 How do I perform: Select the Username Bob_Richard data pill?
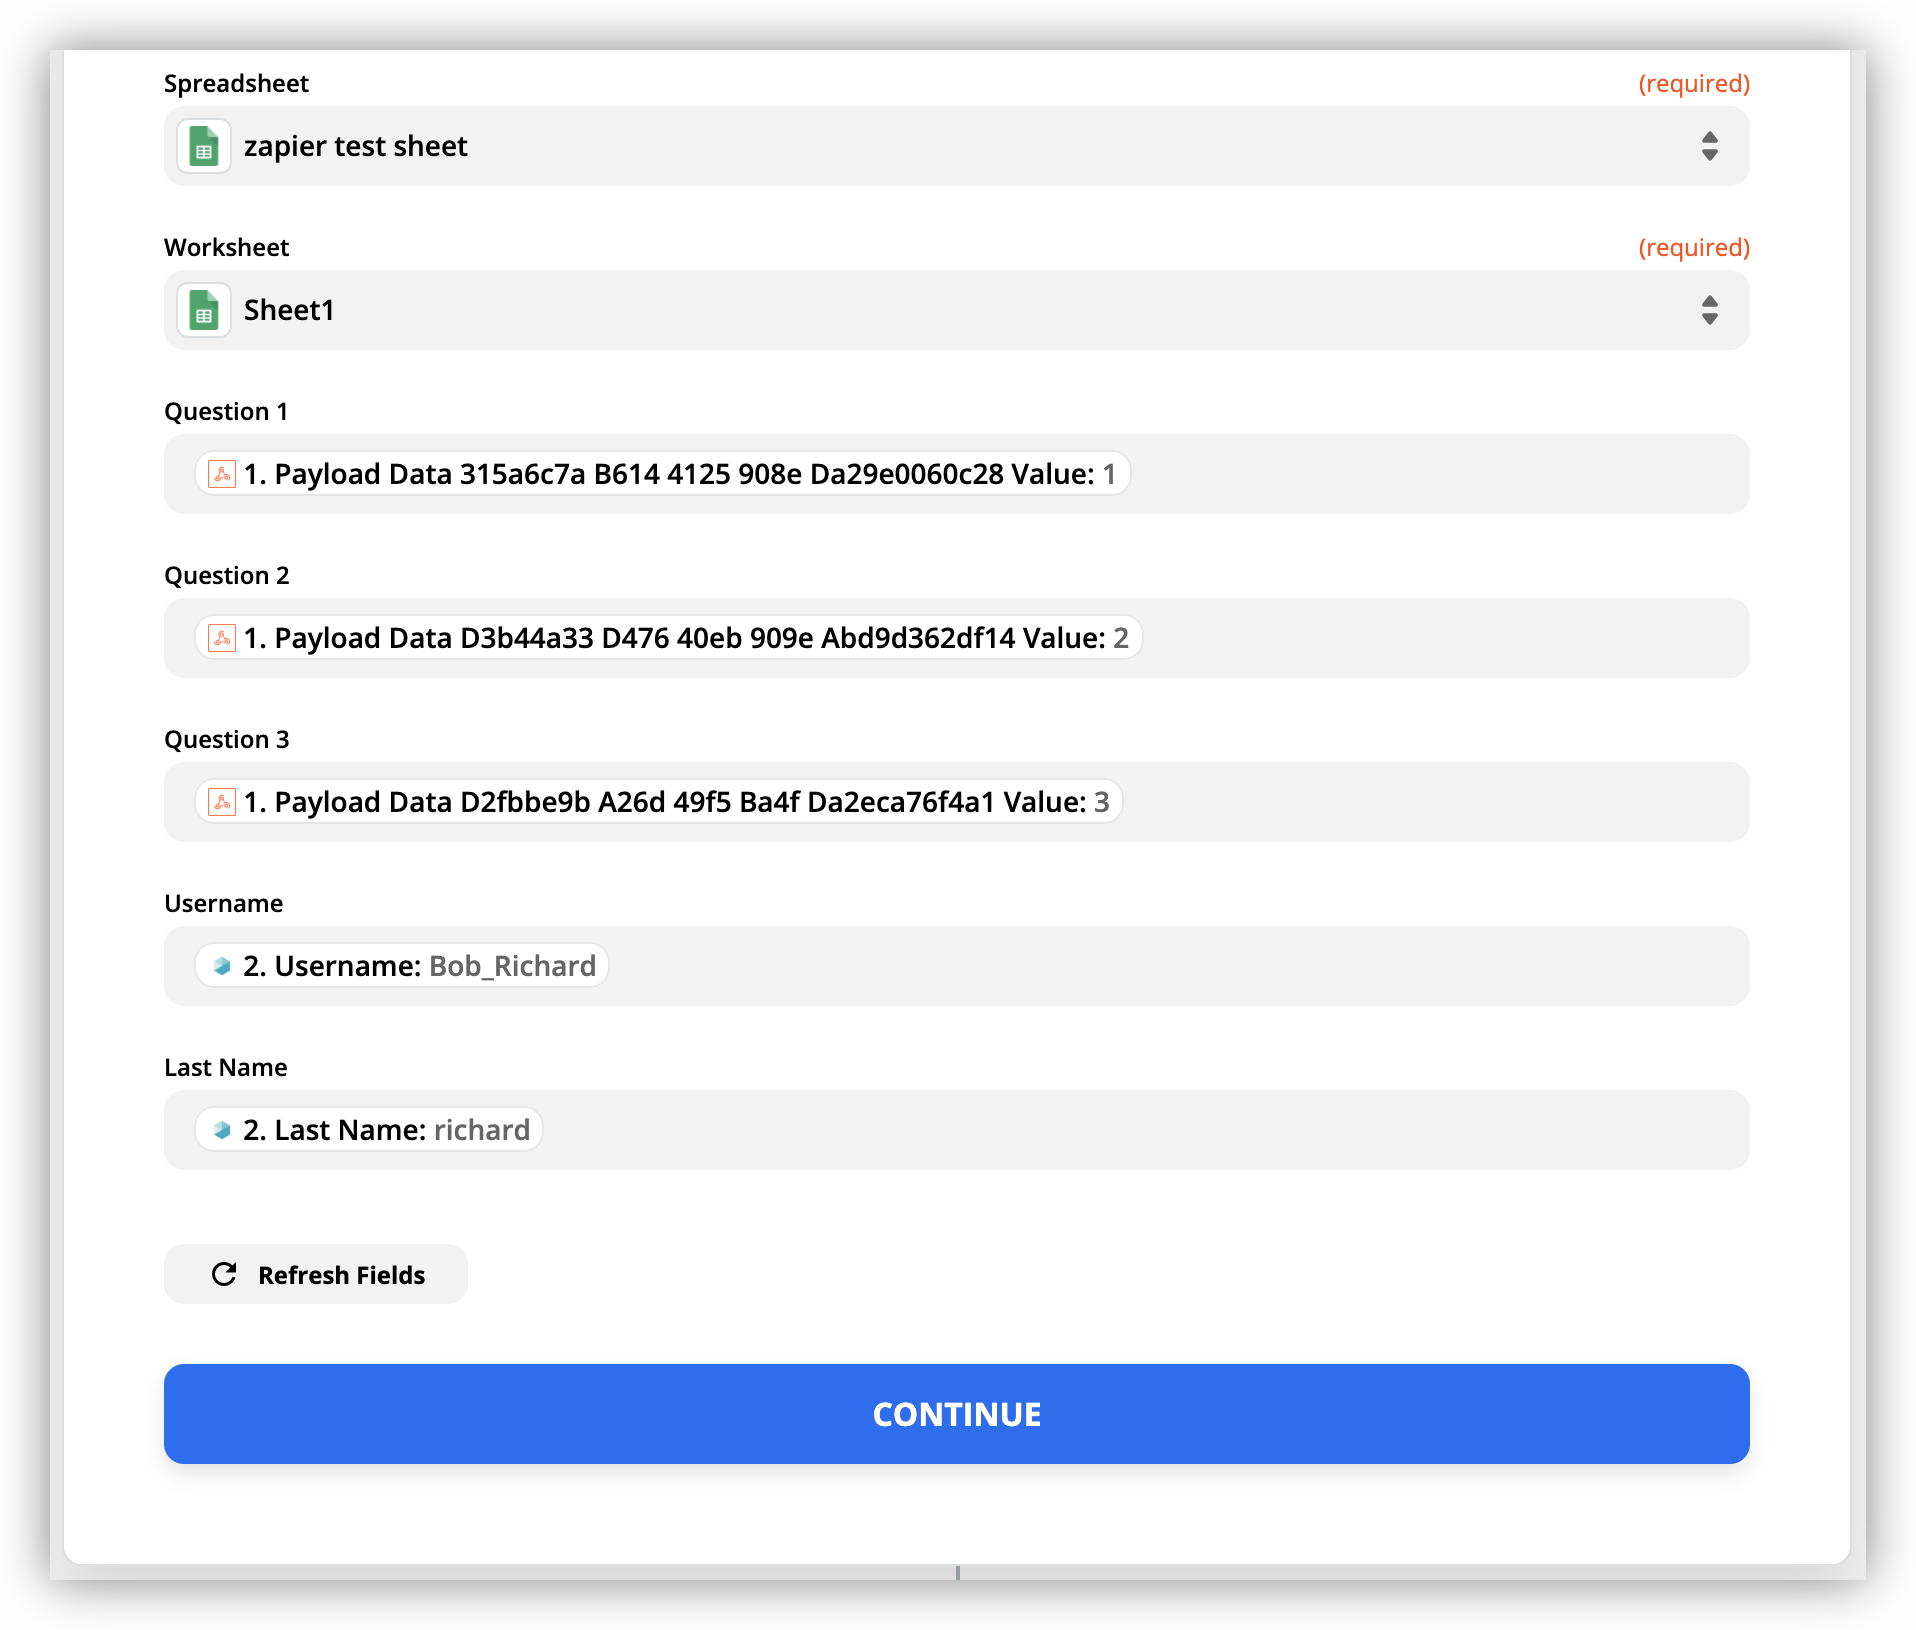[420, 966]
